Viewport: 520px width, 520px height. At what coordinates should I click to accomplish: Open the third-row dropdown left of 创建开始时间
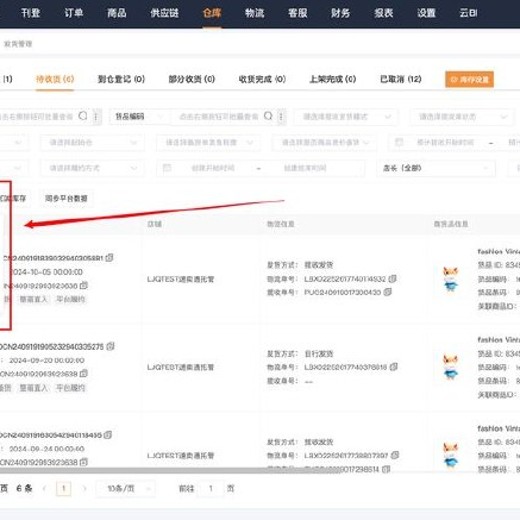[x=93, y=168]
